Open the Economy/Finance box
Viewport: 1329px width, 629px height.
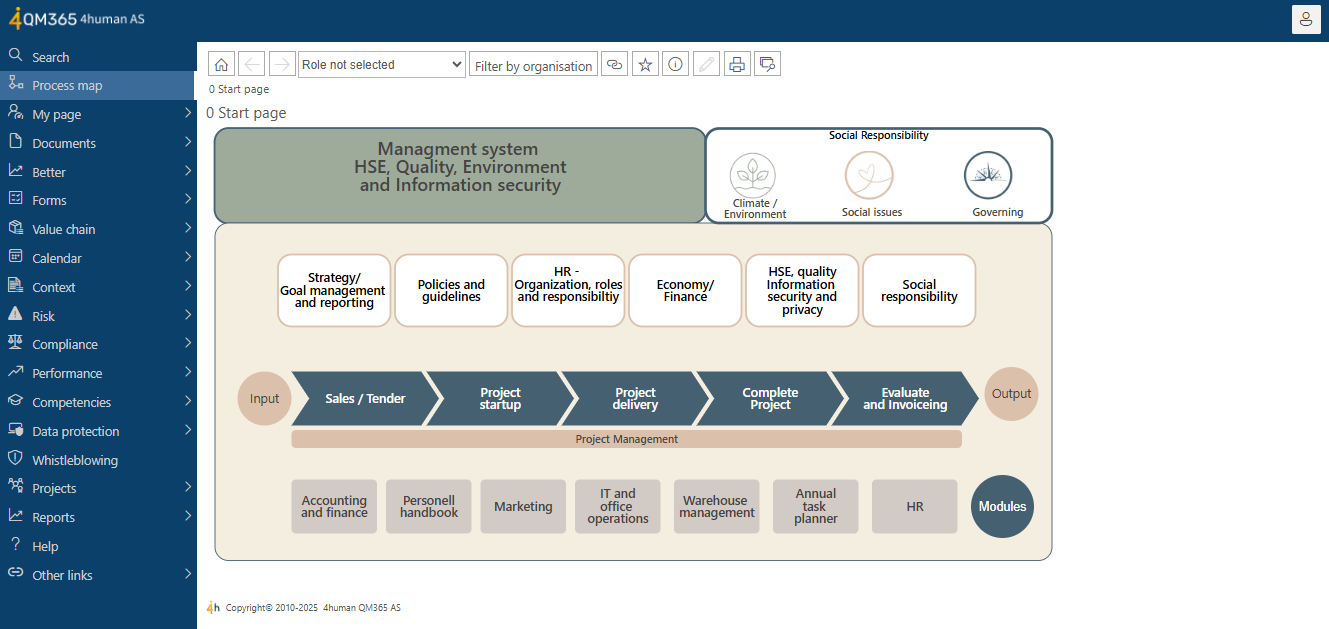pos(685,291)
